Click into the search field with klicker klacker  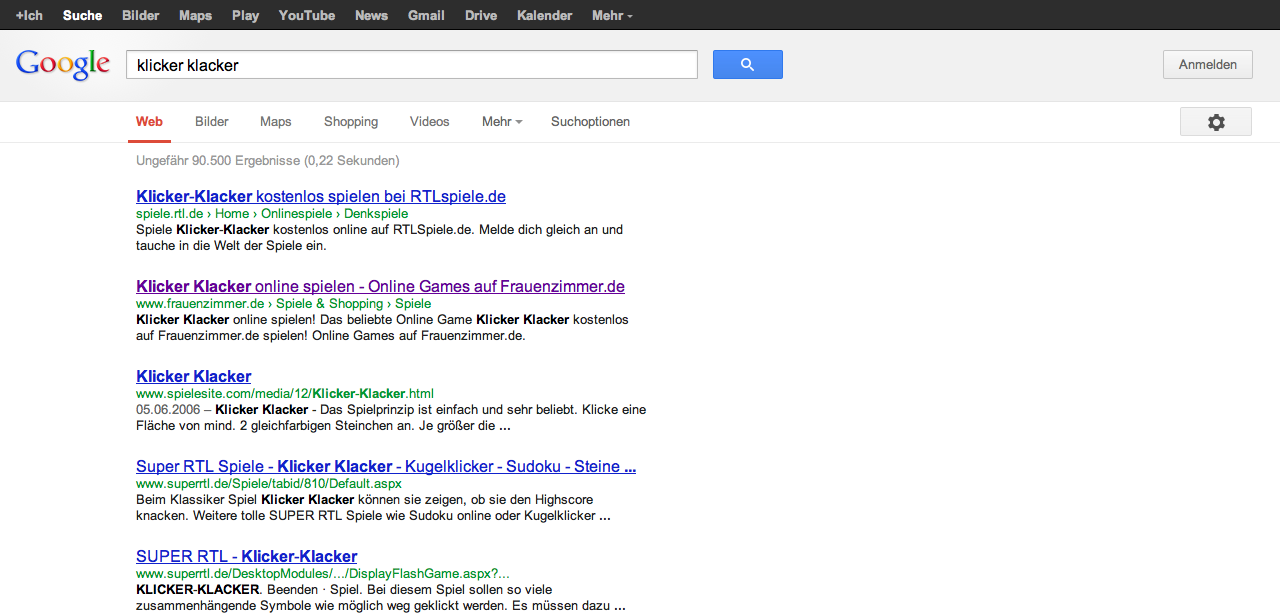click(x=410, y=65)
